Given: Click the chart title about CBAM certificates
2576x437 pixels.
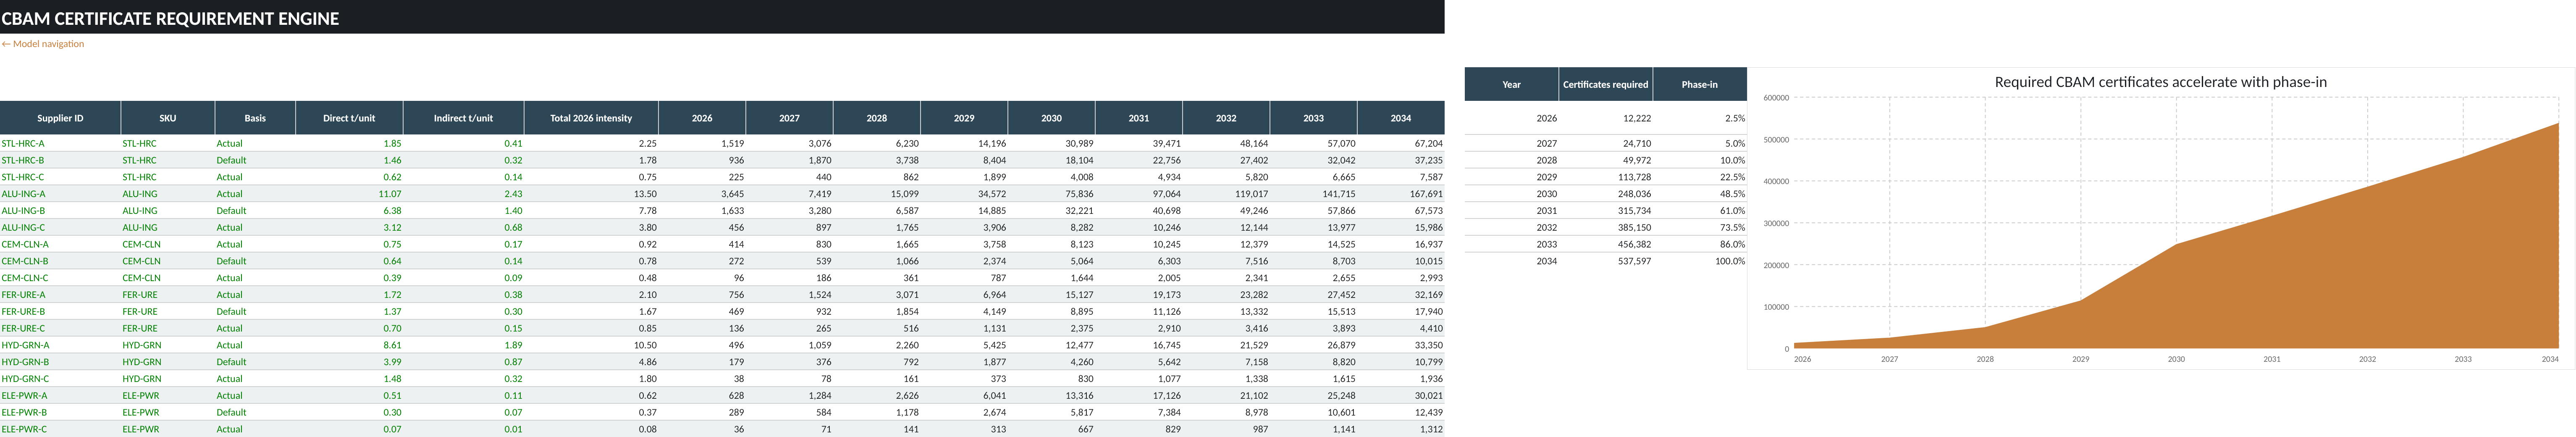Looking at the screenshot, I should click(2160, 82).
